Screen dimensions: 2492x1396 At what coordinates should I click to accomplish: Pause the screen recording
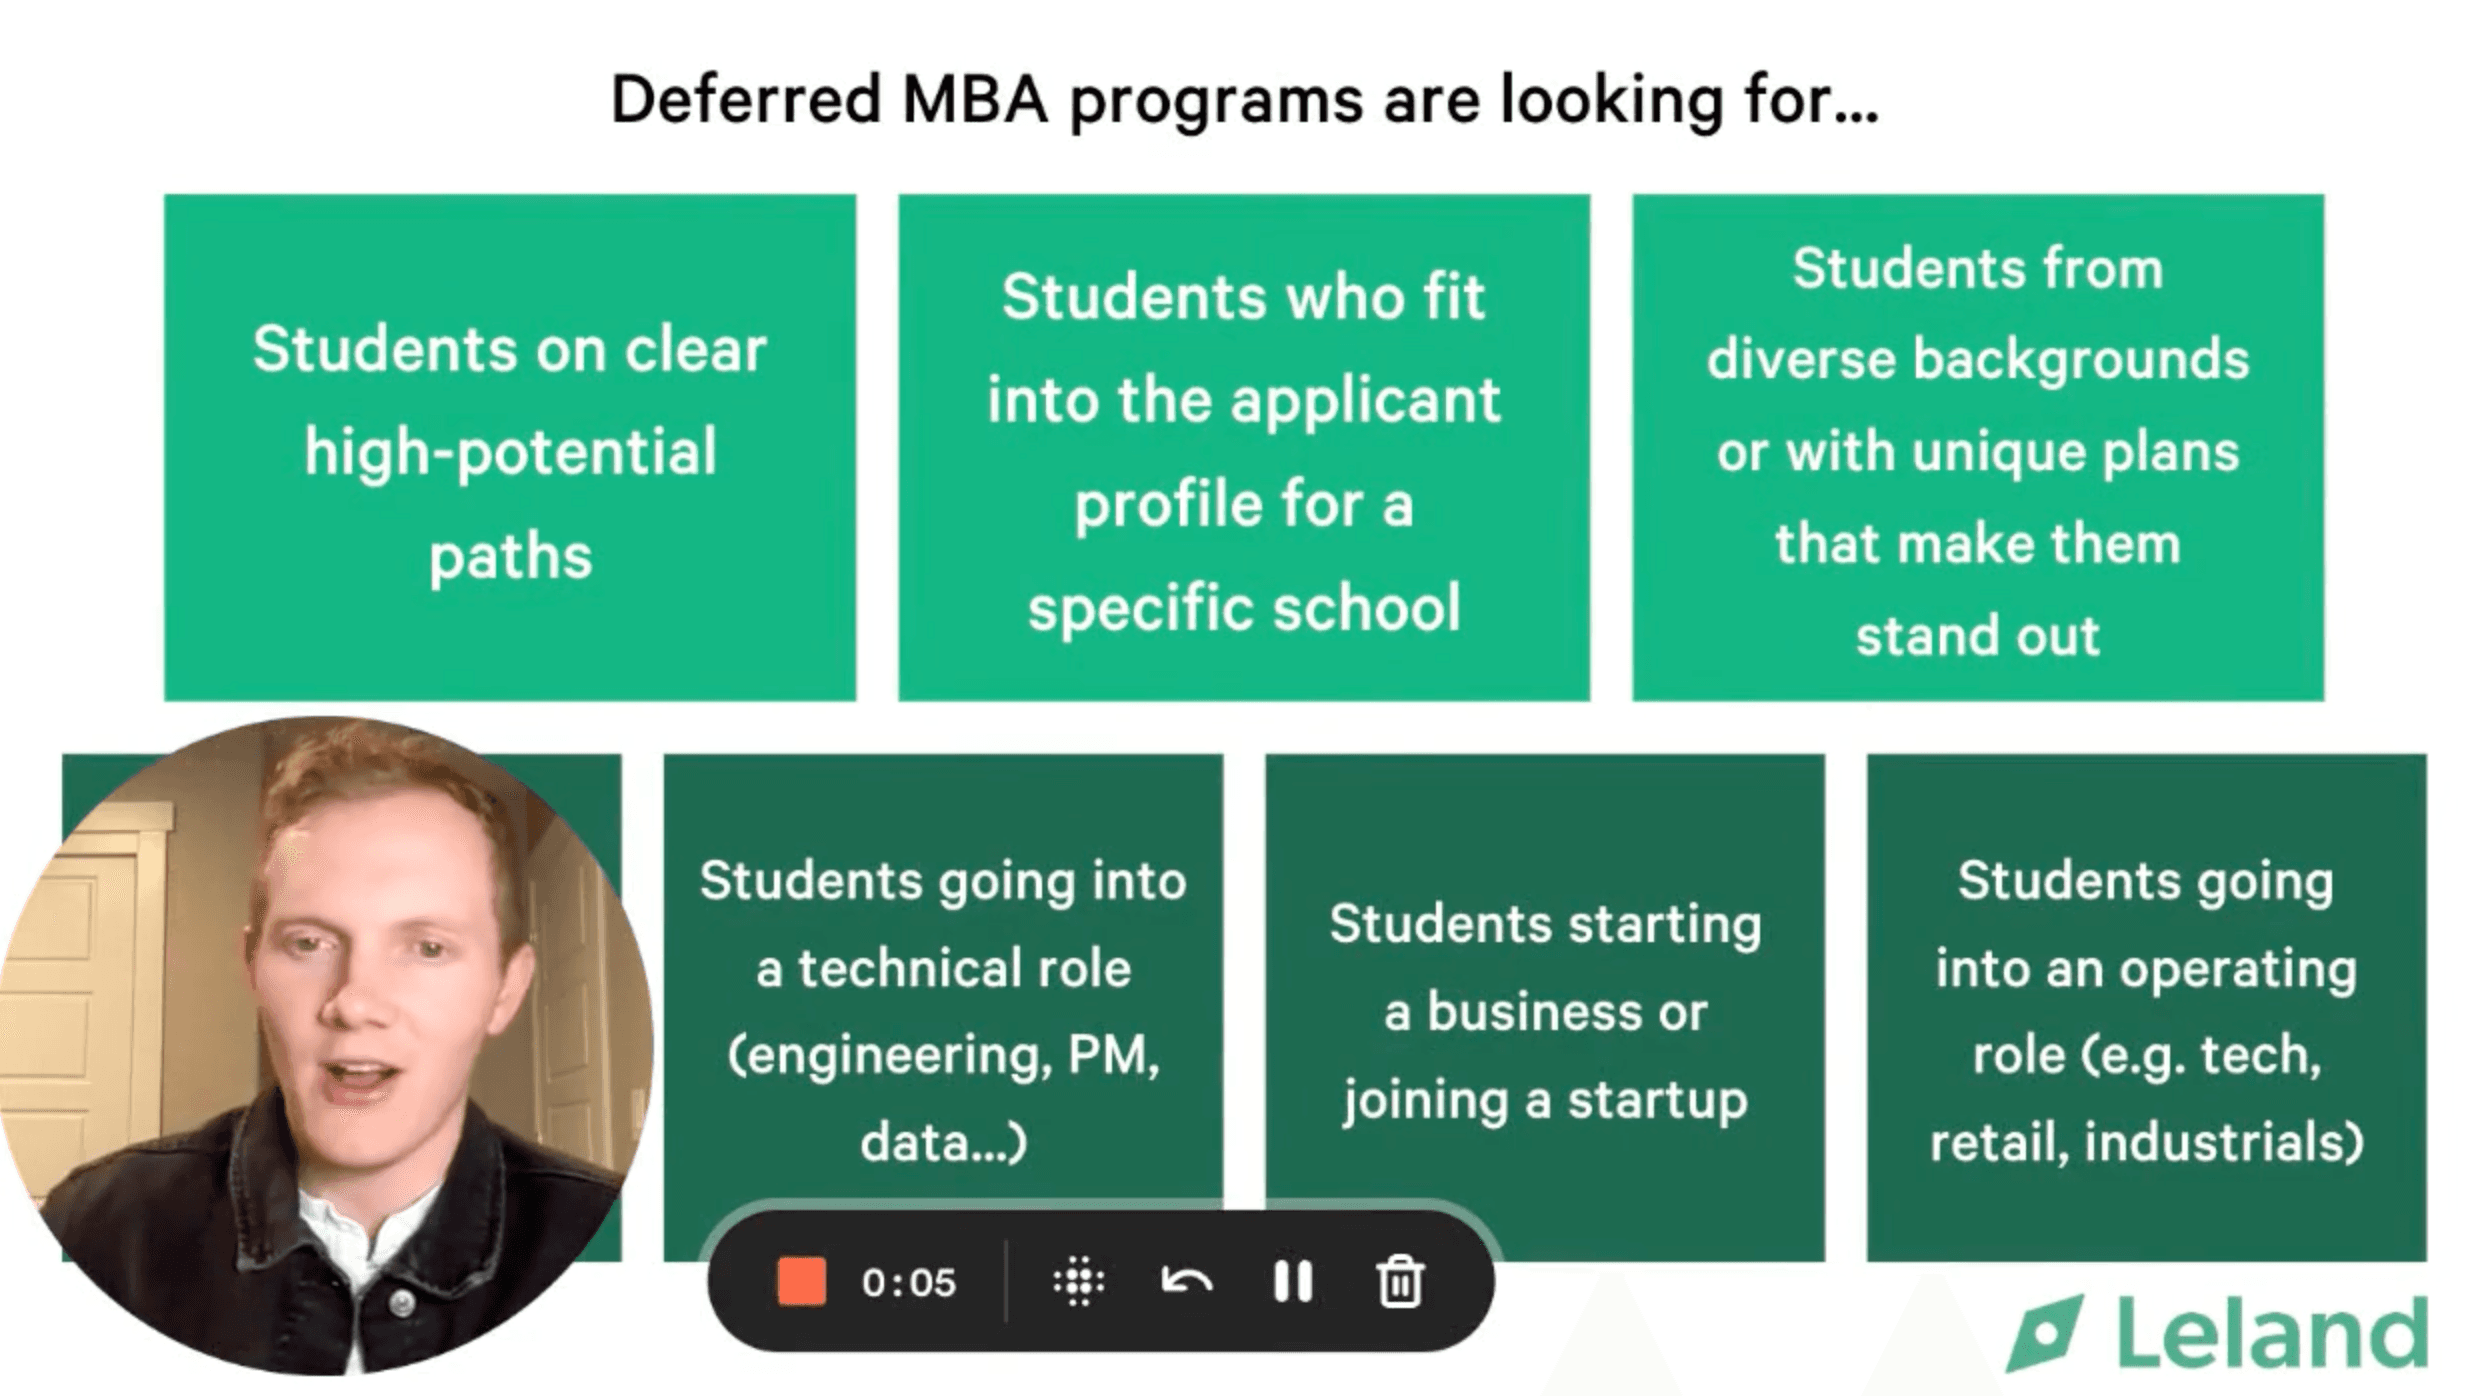(1292, 1281)
